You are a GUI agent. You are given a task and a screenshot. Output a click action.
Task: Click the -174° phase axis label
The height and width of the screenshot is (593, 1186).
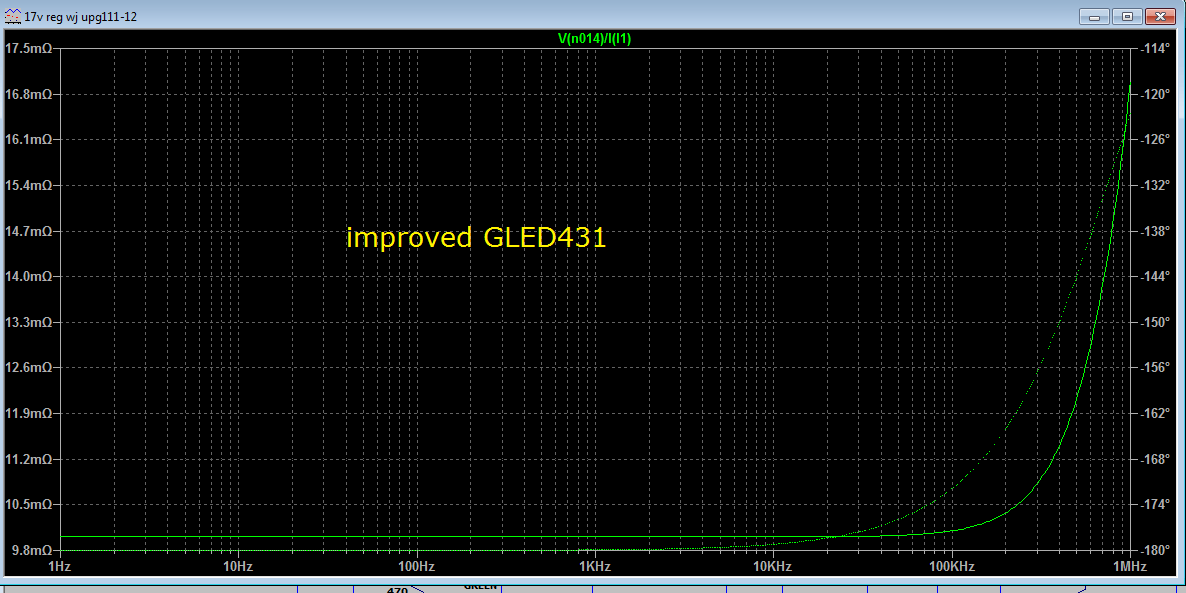tap(1154, 505)
